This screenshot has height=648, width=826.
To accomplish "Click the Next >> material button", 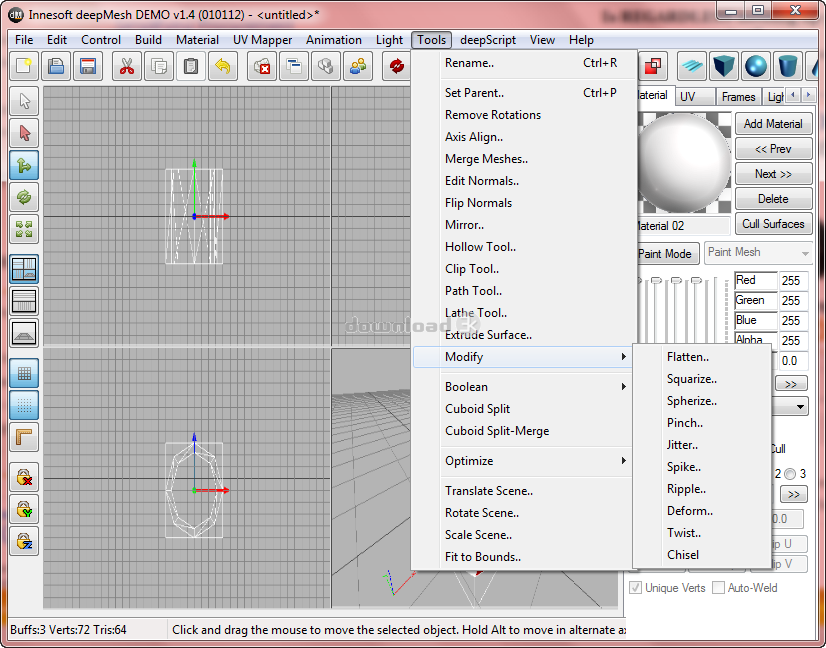I will click(773, 174).
